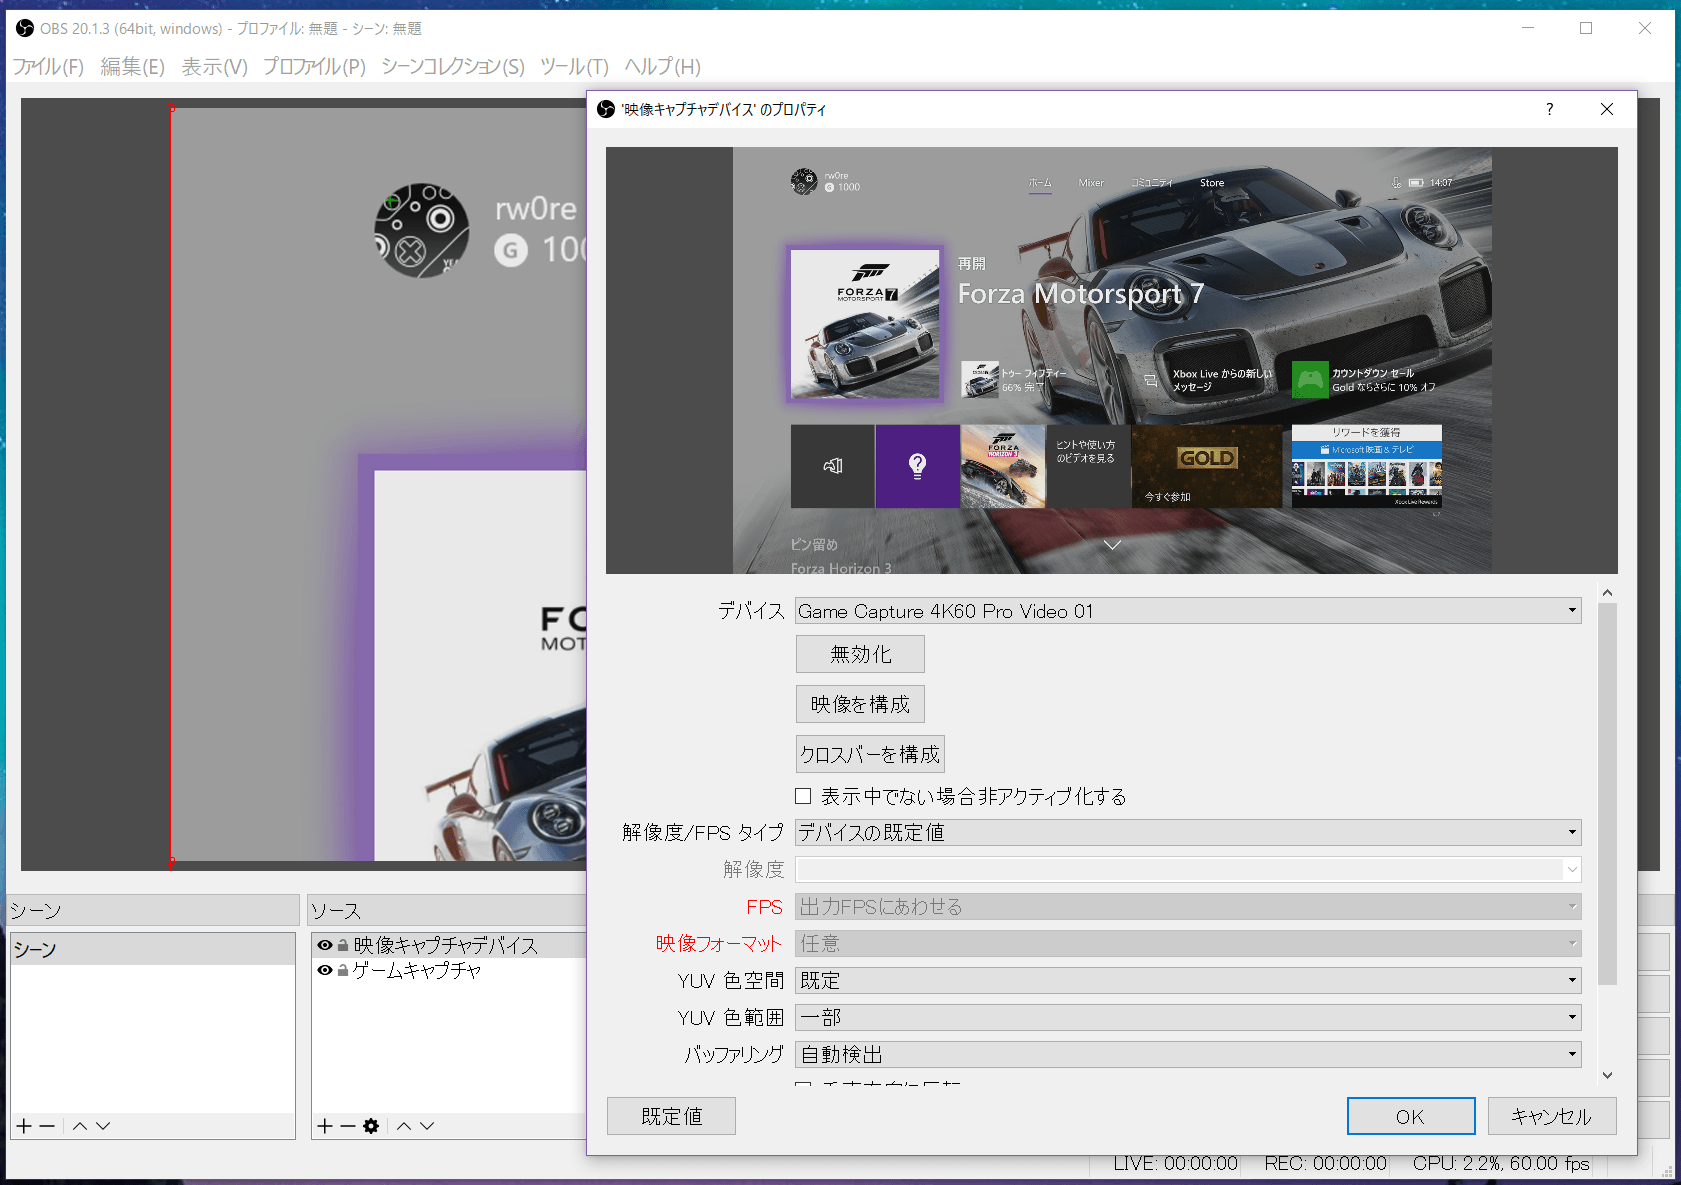Click the help question mark in properties dialog
This screenshot has width=1681, height=1185.
(1549, 109)
